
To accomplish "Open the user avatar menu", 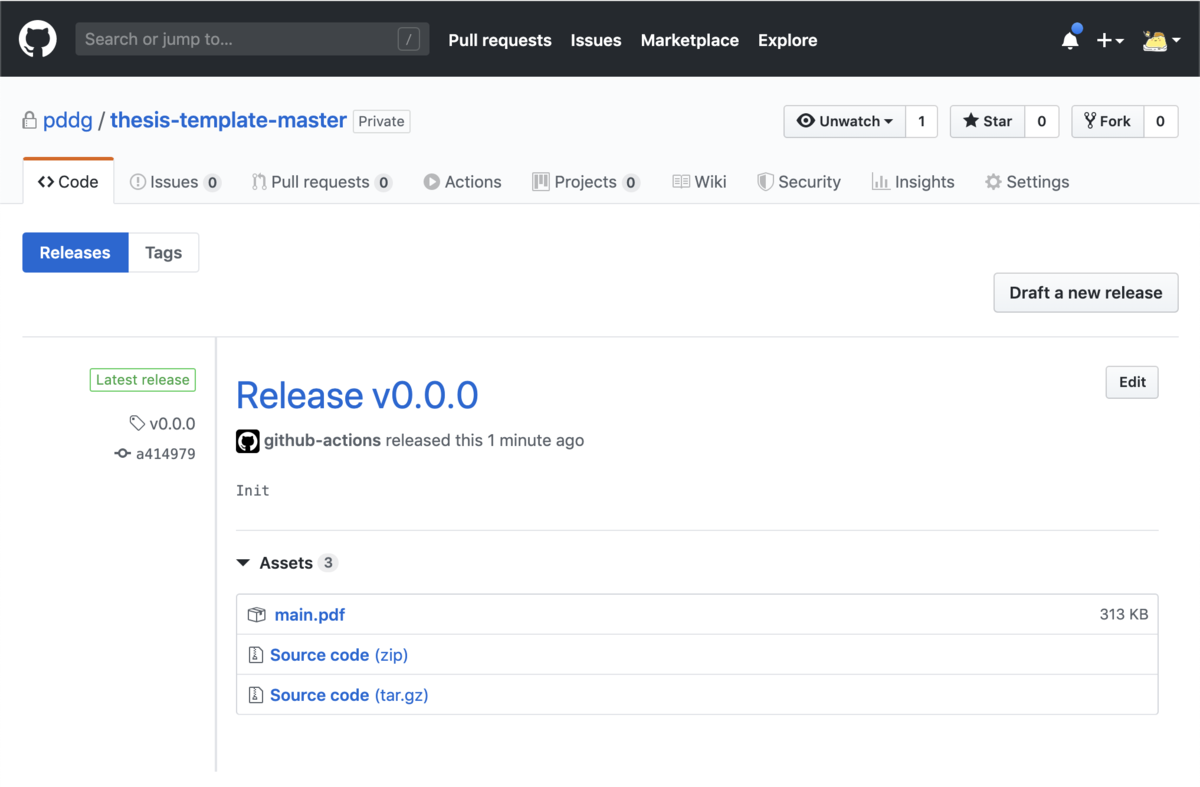I will 1162,40.
